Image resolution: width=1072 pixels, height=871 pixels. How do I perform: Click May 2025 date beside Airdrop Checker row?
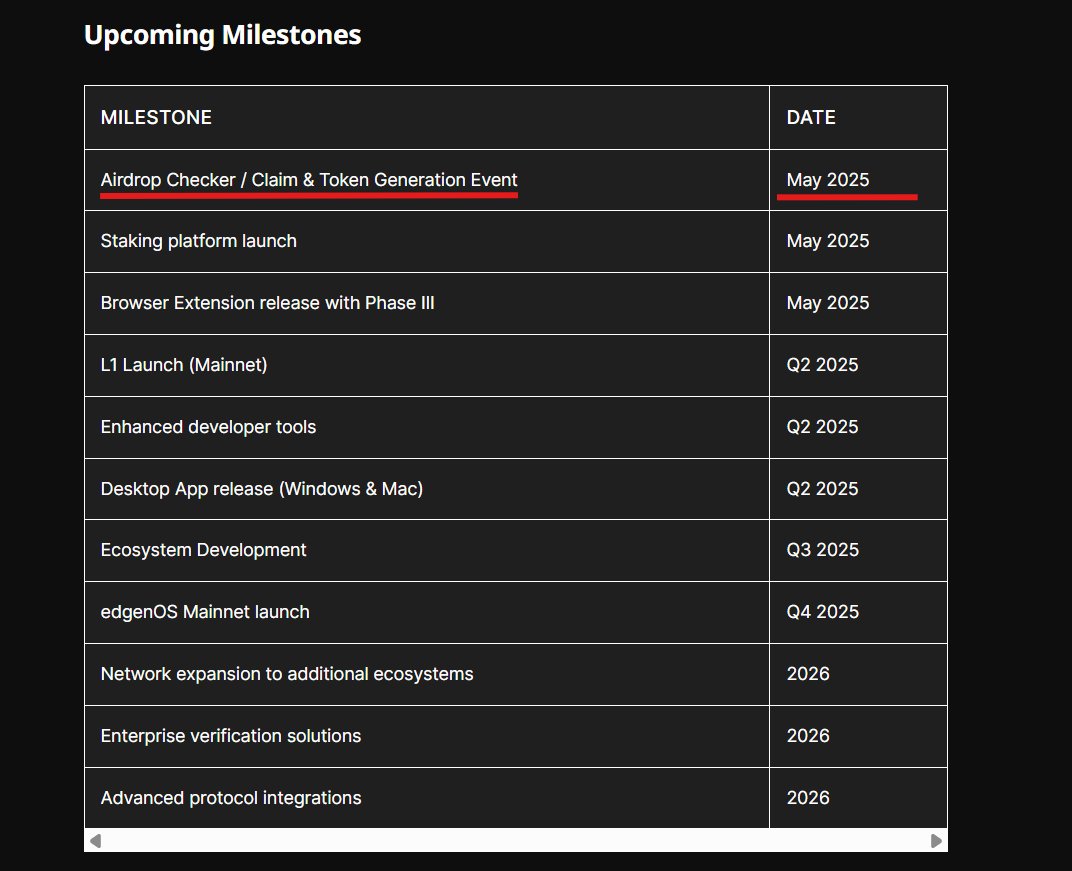[x=828, y=180]
